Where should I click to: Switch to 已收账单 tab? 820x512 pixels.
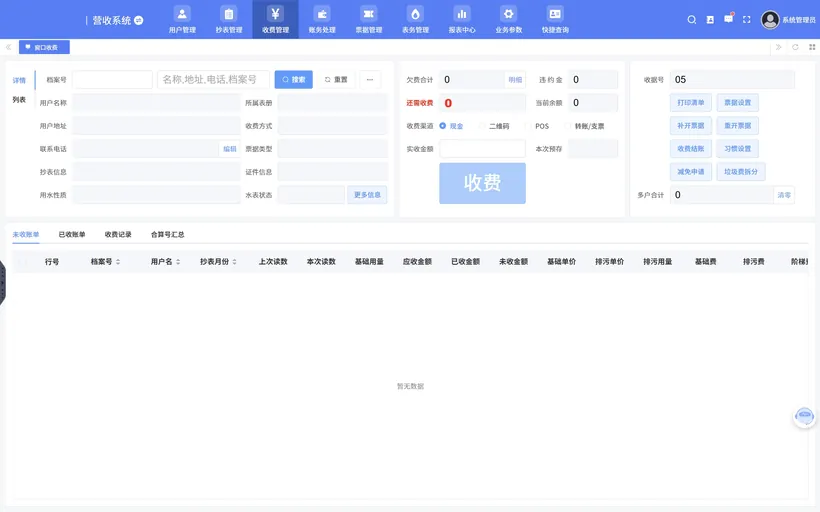72,234
